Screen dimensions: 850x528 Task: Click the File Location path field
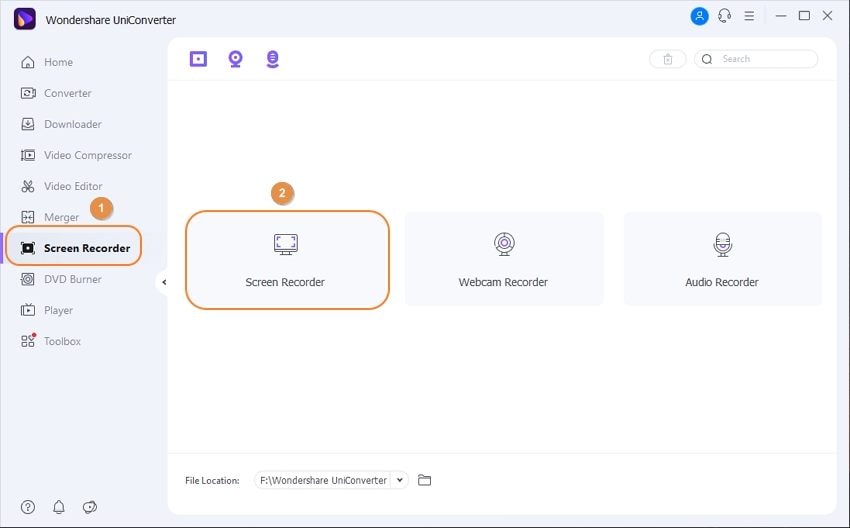click(323, 480)
